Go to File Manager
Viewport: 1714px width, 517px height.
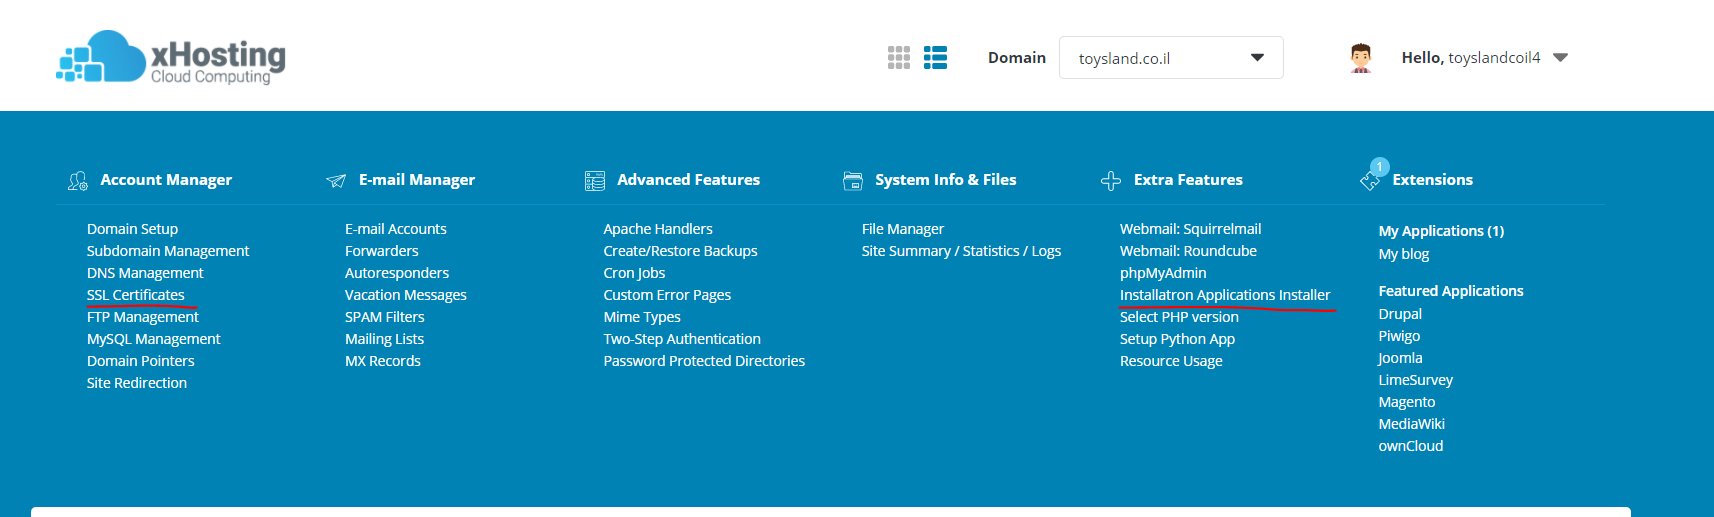pos(902,229)
